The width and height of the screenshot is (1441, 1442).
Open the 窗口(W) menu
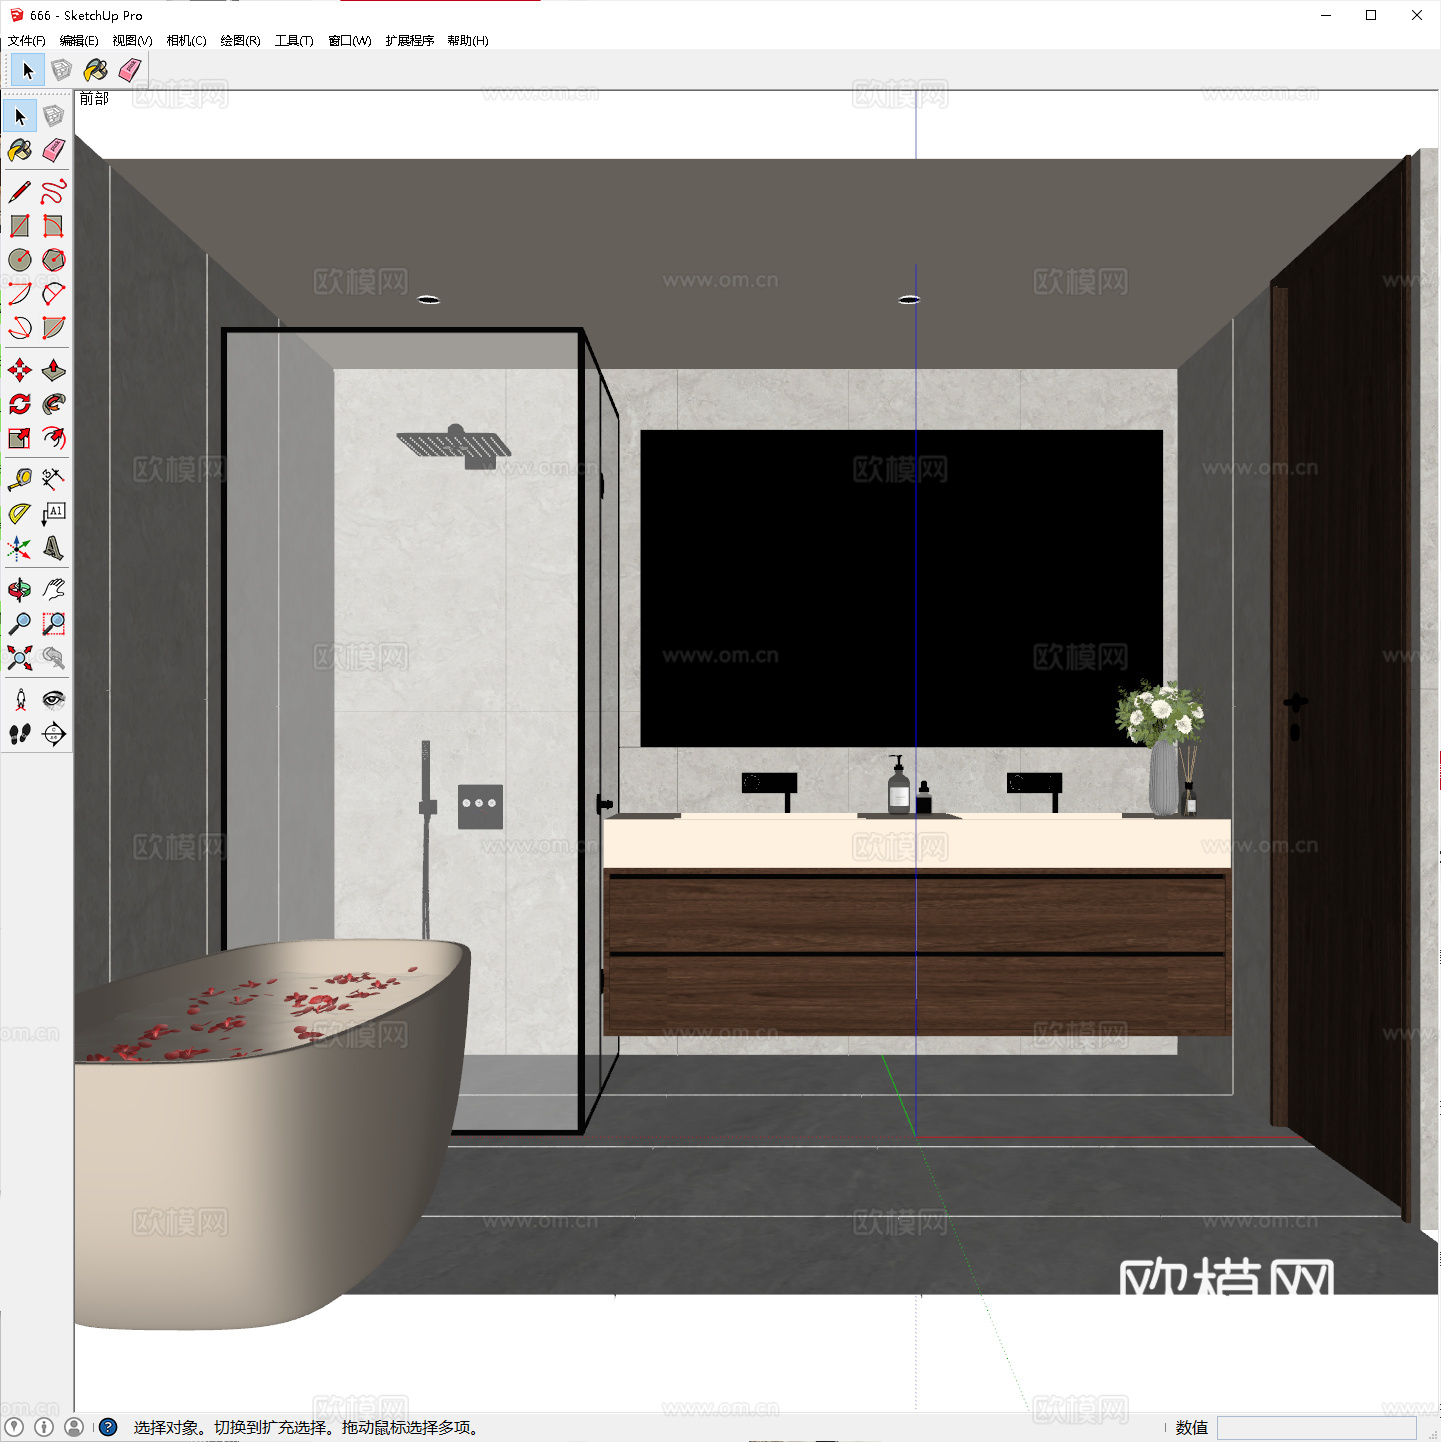pyautogui.click(x=350, y=41)
